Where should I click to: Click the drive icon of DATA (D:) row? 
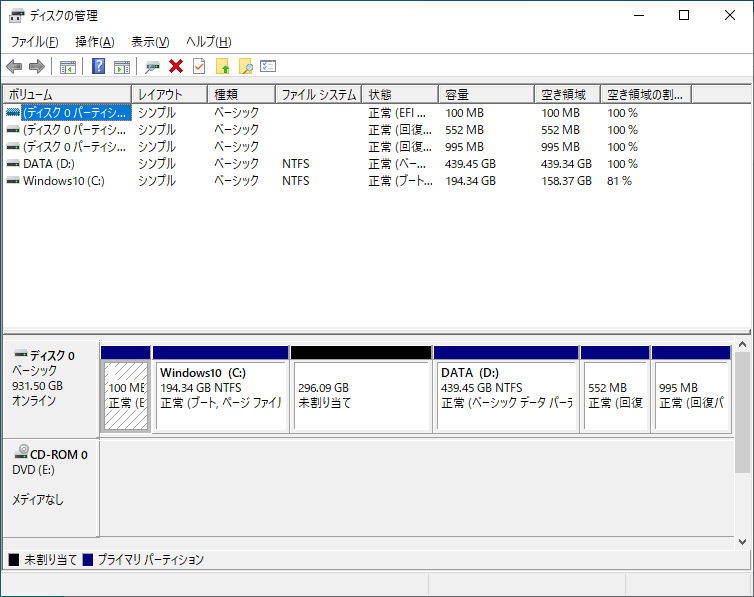point(13,164)
